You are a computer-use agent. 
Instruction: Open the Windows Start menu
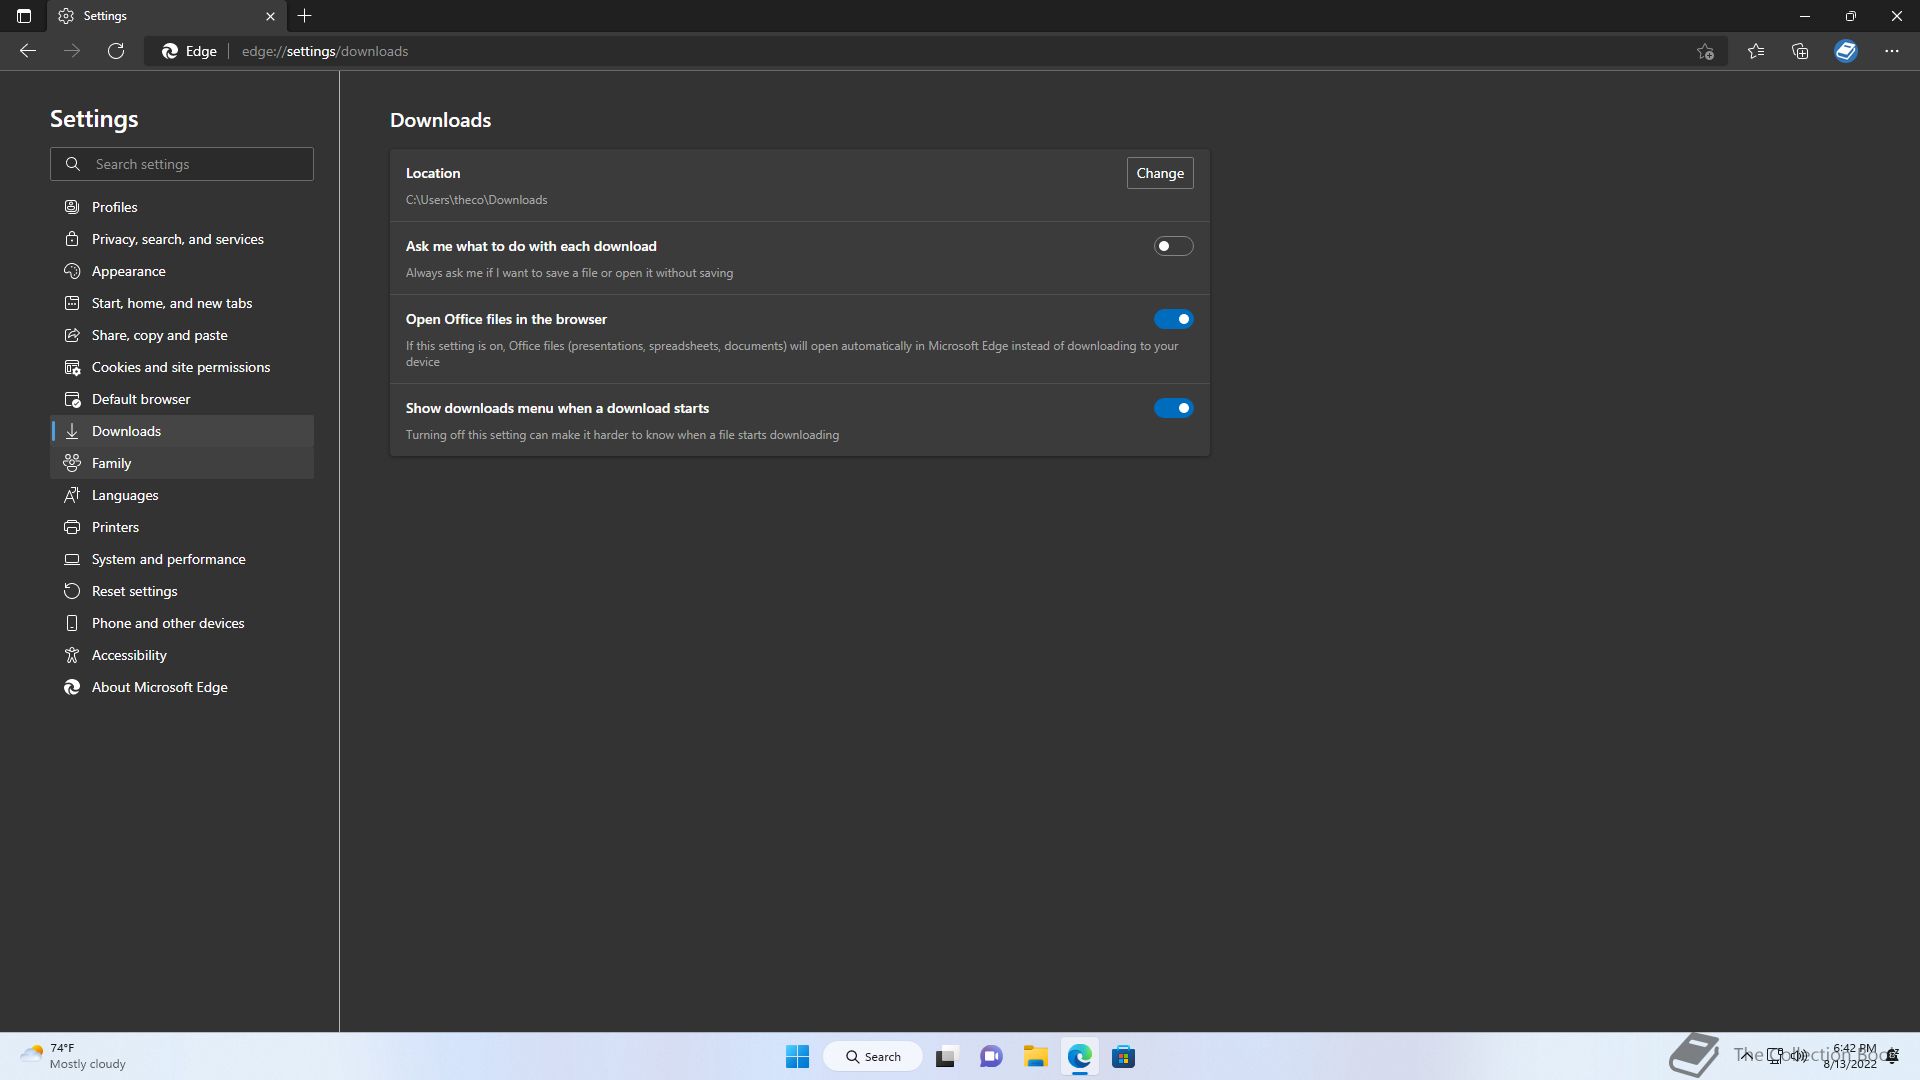click(x=797, y=1056)
